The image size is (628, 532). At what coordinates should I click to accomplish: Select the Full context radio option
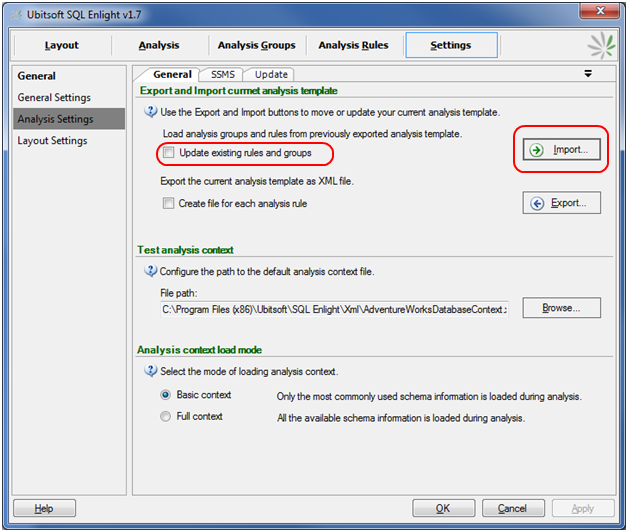(x=166, y=417)
